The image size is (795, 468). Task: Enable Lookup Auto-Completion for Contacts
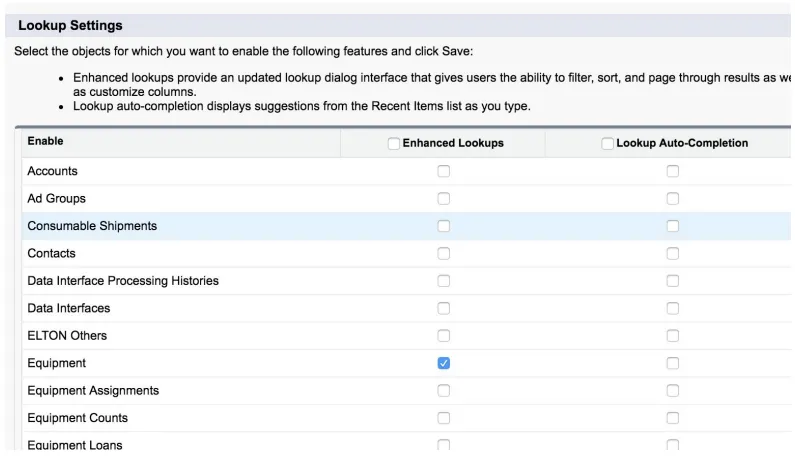click(x=673, y=254)
